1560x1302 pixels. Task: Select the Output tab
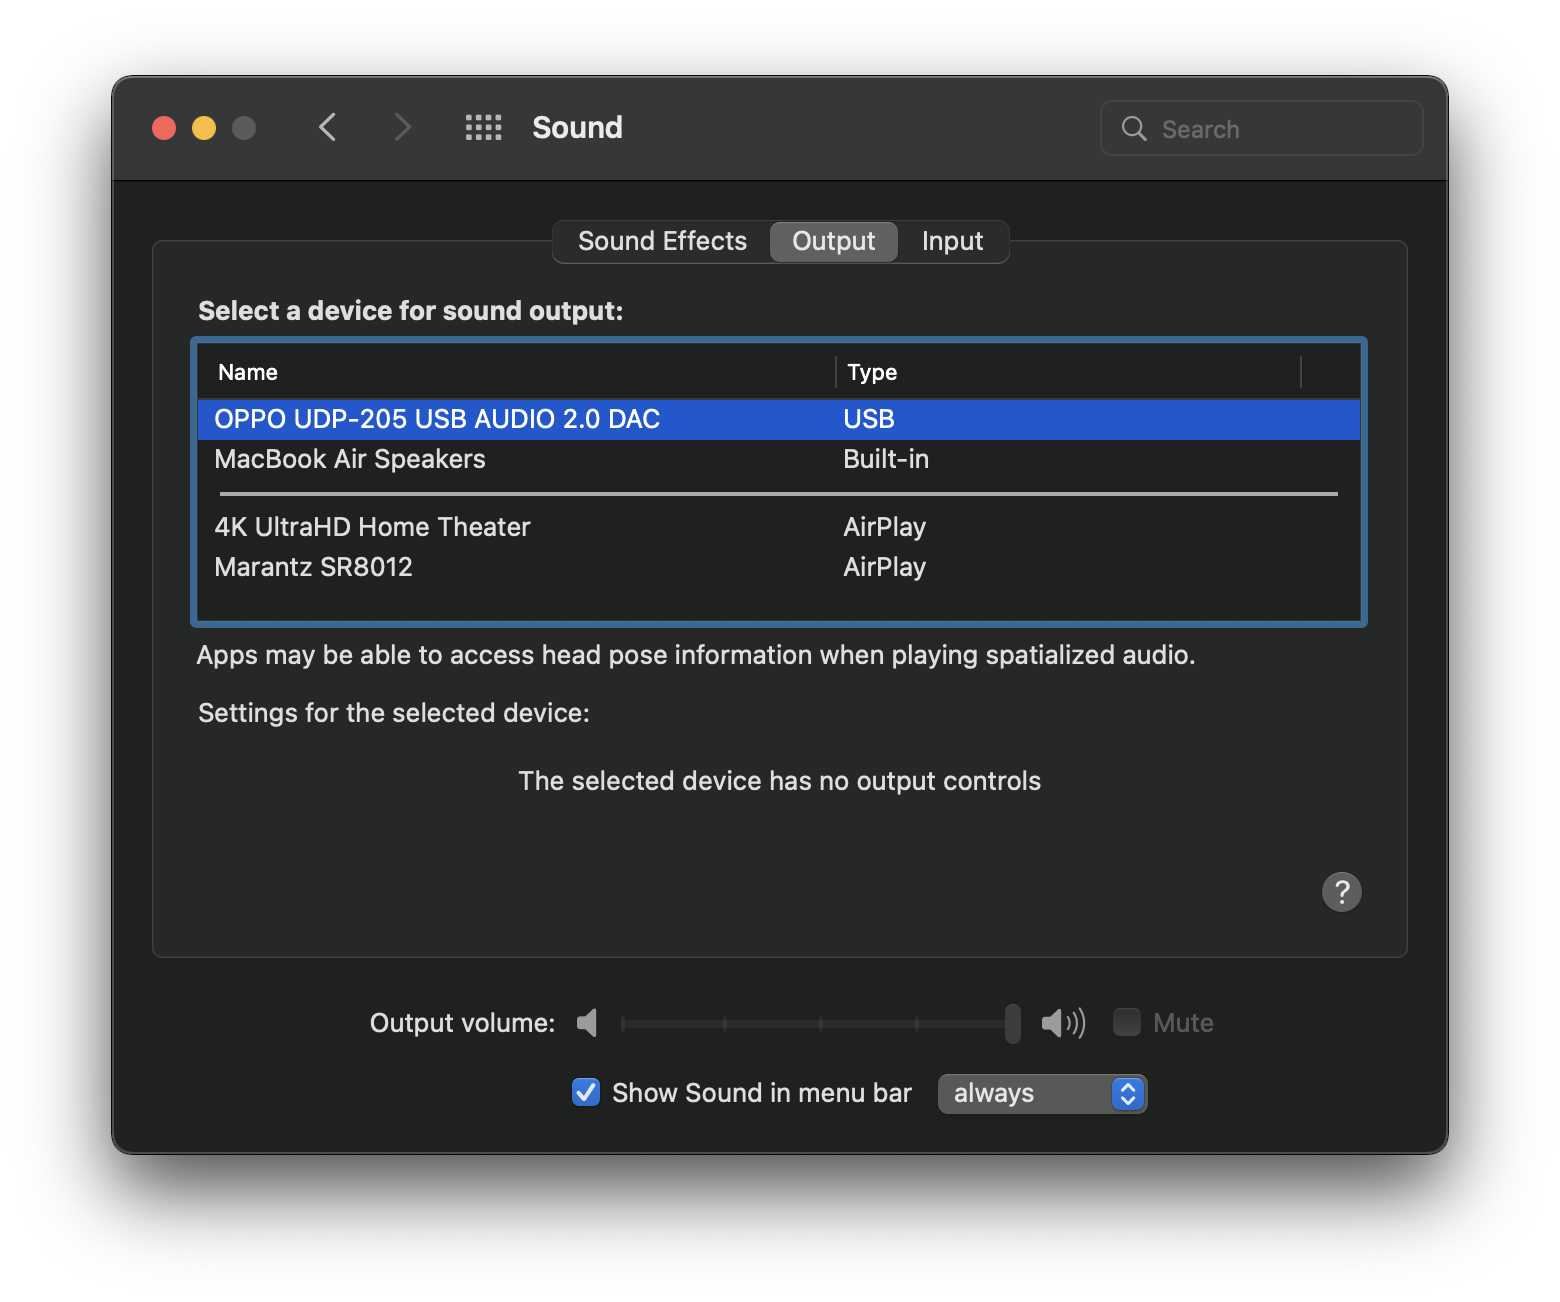(833, 241)
